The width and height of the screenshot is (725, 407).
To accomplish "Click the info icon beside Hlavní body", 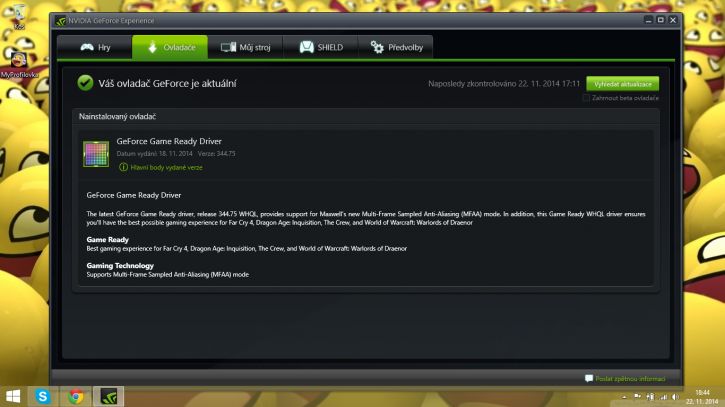I will point(123,167).
